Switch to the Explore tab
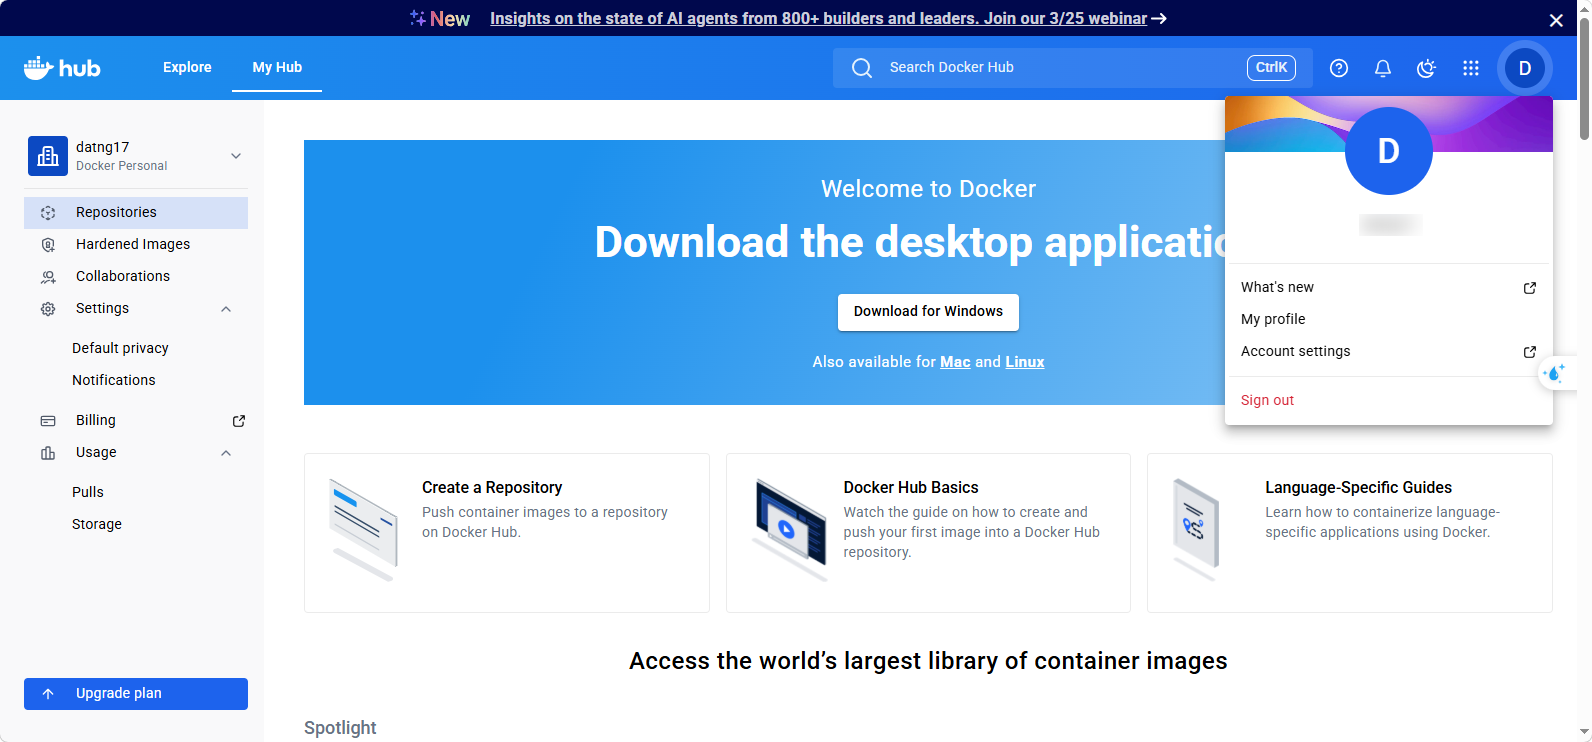1592x742 pixels. point(187,67)
